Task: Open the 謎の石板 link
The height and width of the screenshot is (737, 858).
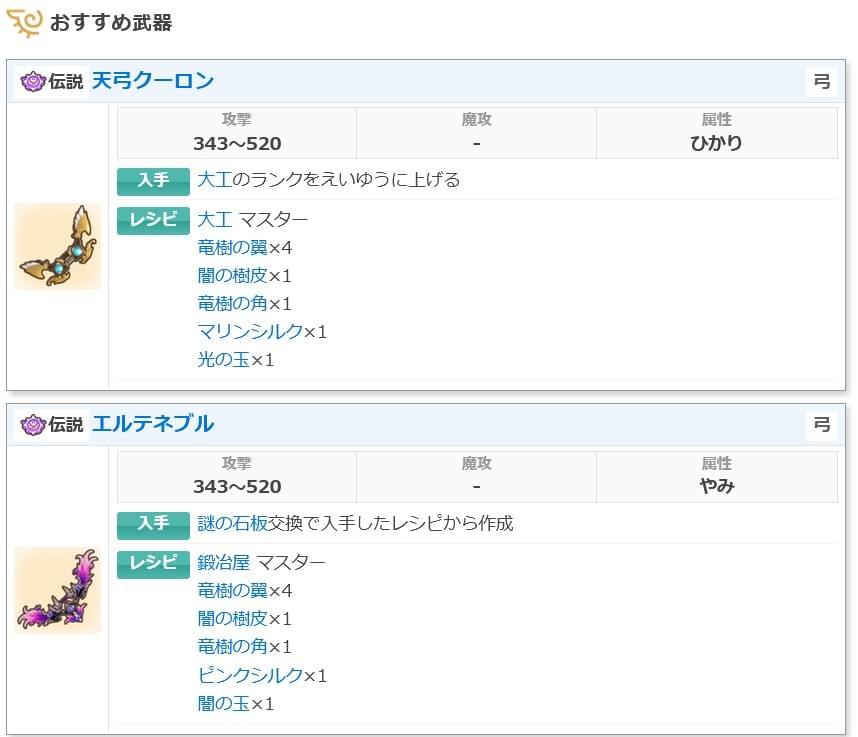Action: click(232, 523)
